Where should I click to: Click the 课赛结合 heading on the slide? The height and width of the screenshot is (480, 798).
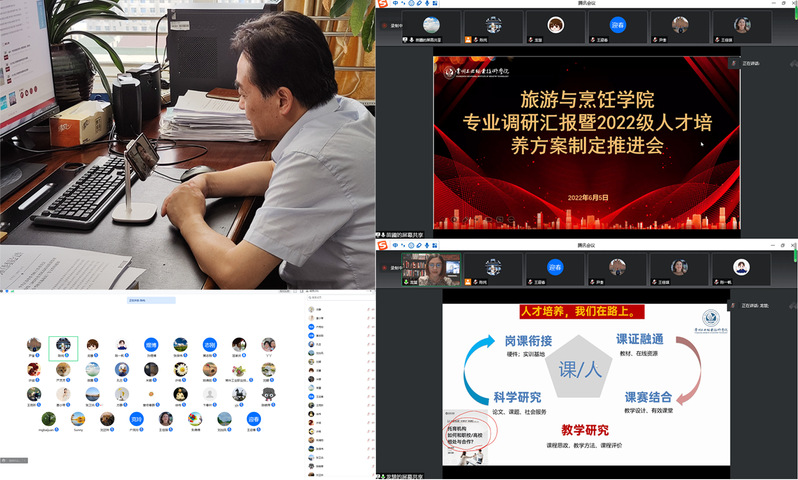coord(655,397)
